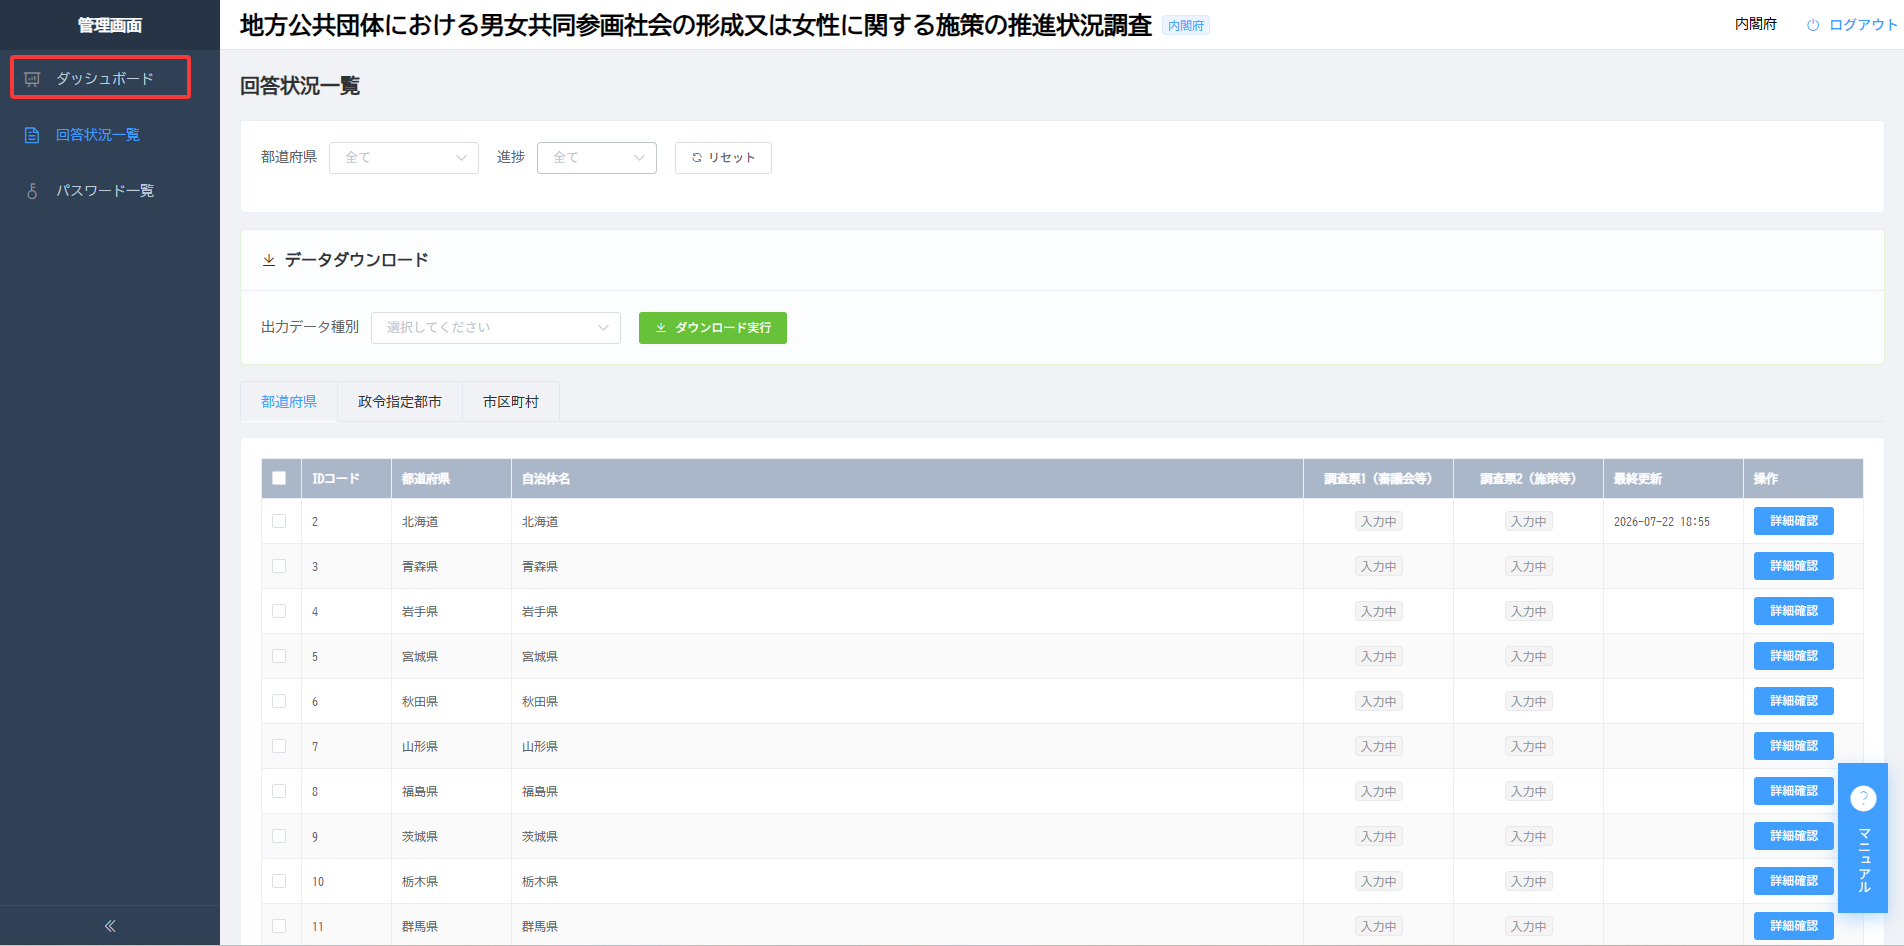This screenshot has height=946, width=1904.
Task: Tick the checkbox for 北海道 row
Action: 279,521
